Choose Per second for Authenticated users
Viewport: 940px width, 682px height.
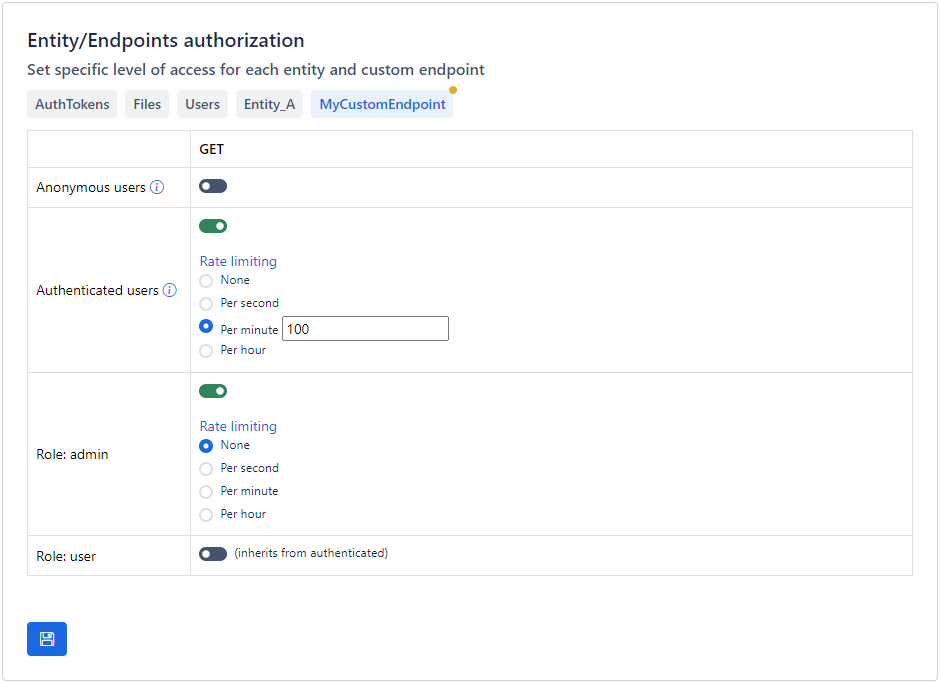coord(206,304)
